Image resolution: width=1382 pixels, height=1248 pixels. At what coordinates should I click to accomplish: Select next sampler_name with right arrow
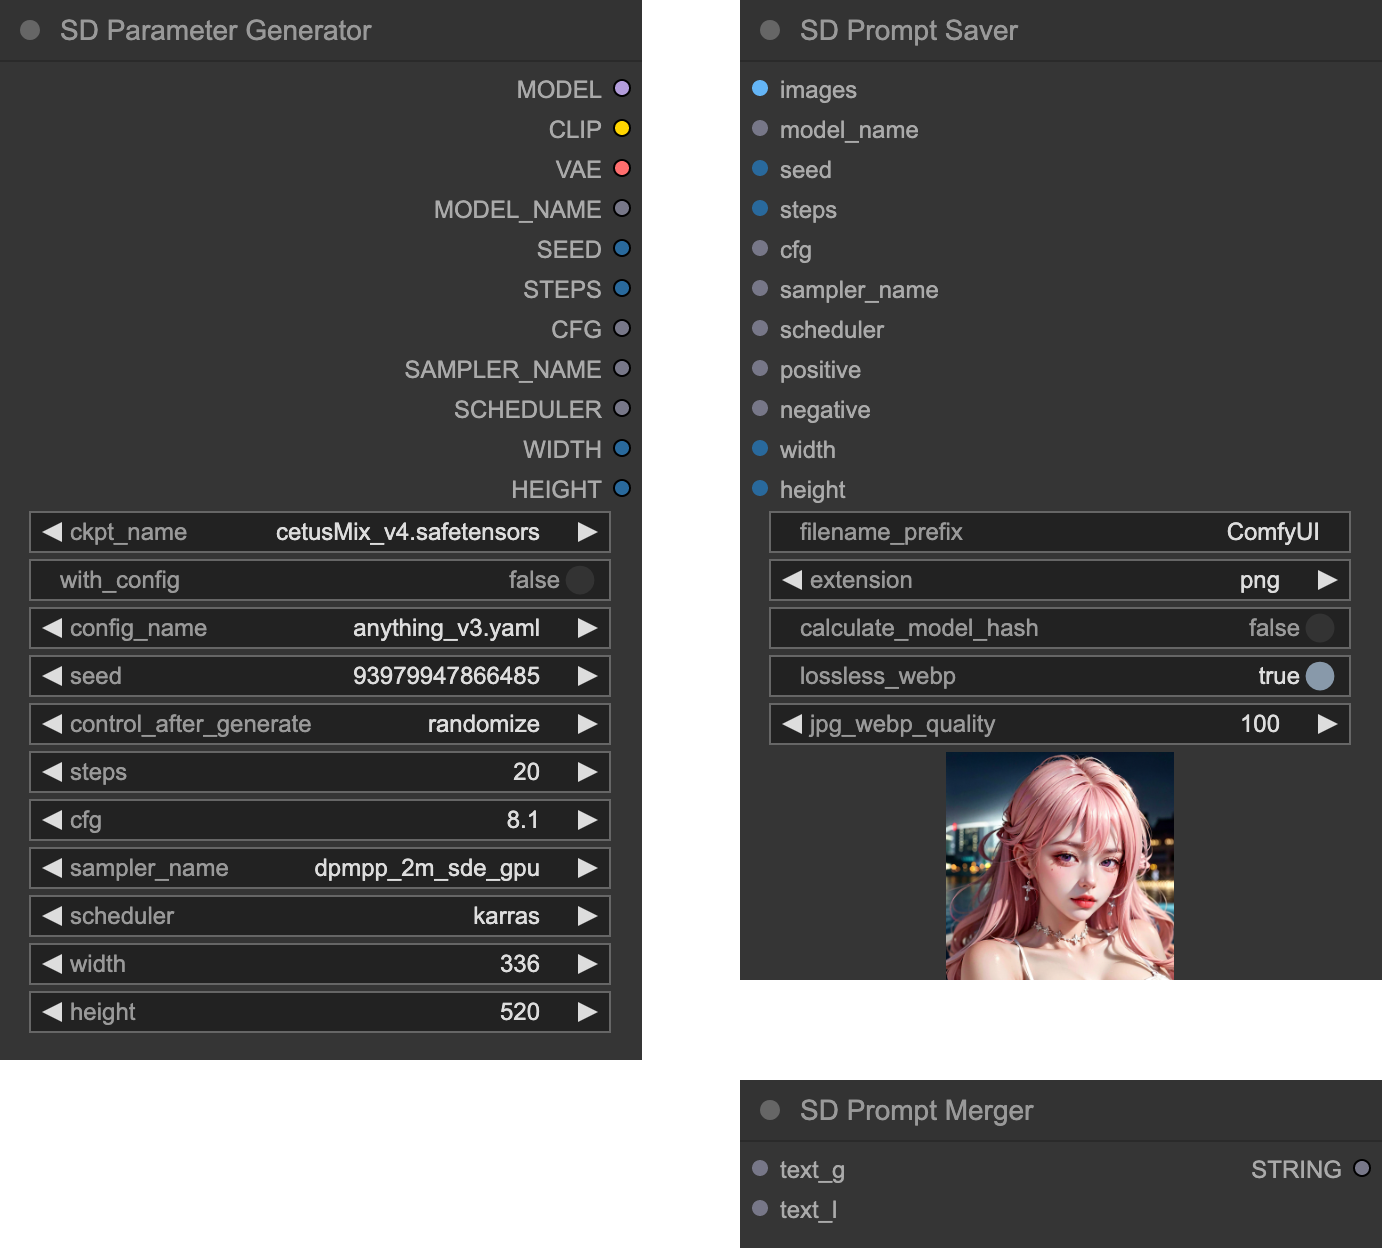coord(588,868)
